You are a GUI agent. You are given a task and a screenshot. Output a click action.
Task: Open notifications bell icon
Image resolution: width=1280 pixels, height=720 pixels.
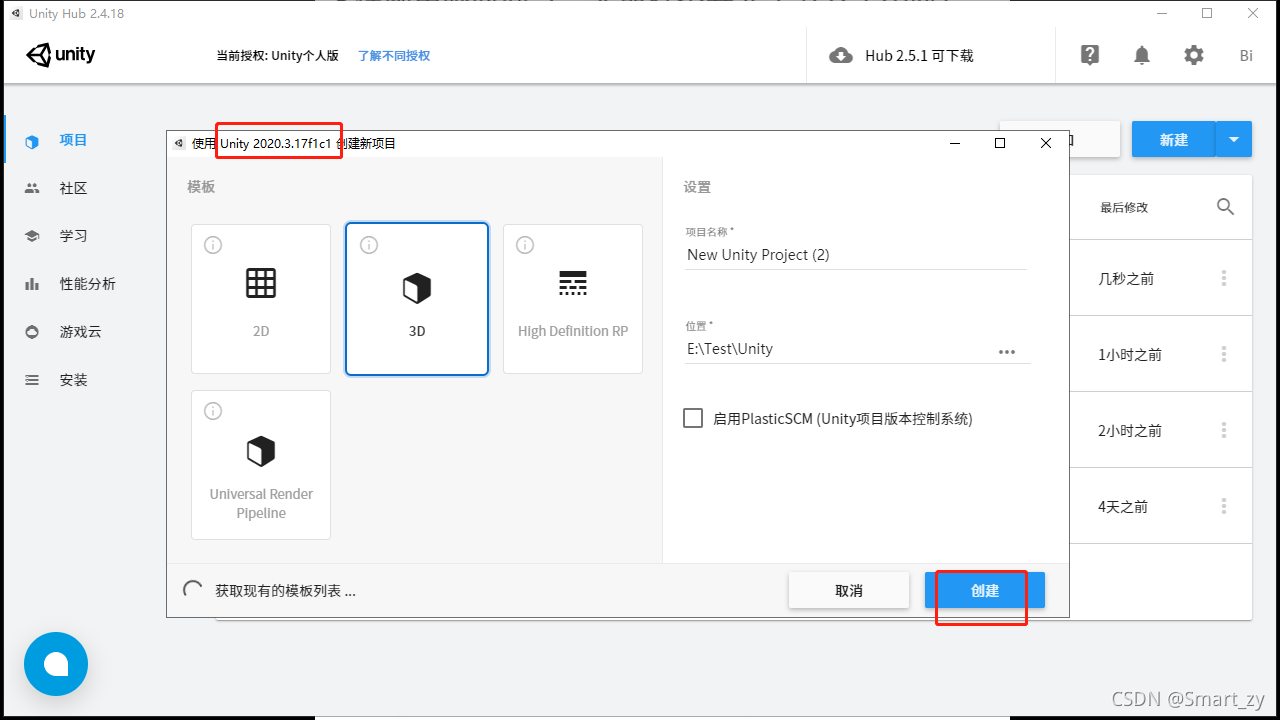coord(1142,55)
